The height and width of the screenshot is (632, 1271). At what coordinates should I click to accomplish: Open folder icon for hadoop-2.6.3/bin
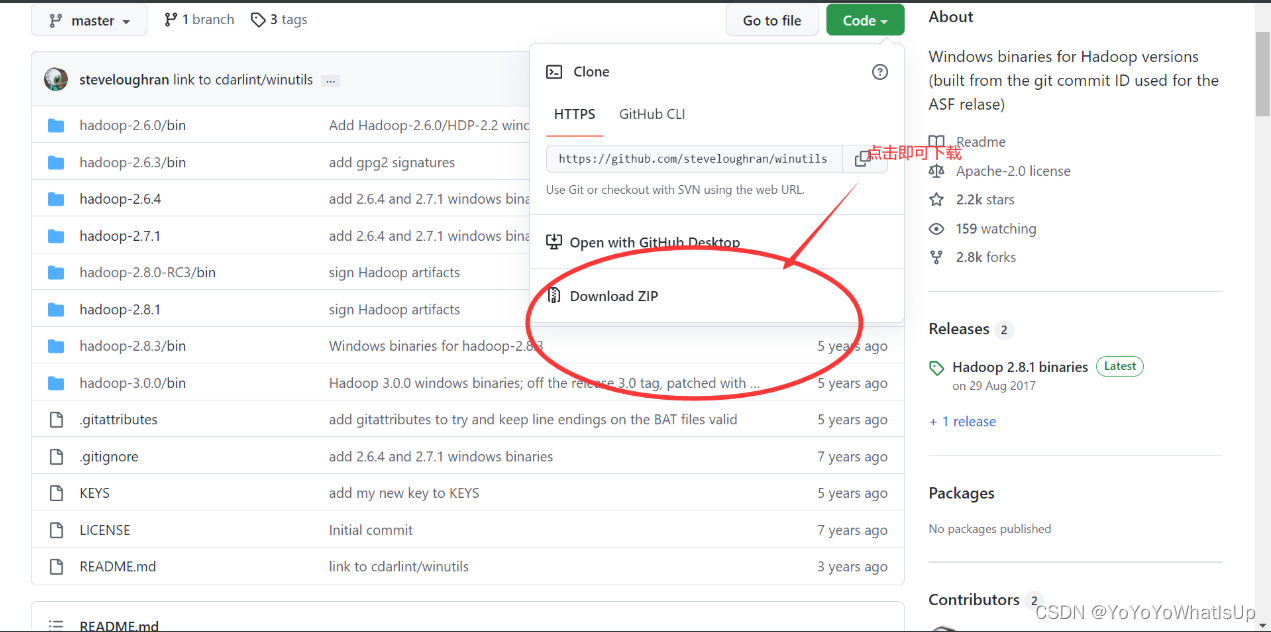tap(56, 162)
